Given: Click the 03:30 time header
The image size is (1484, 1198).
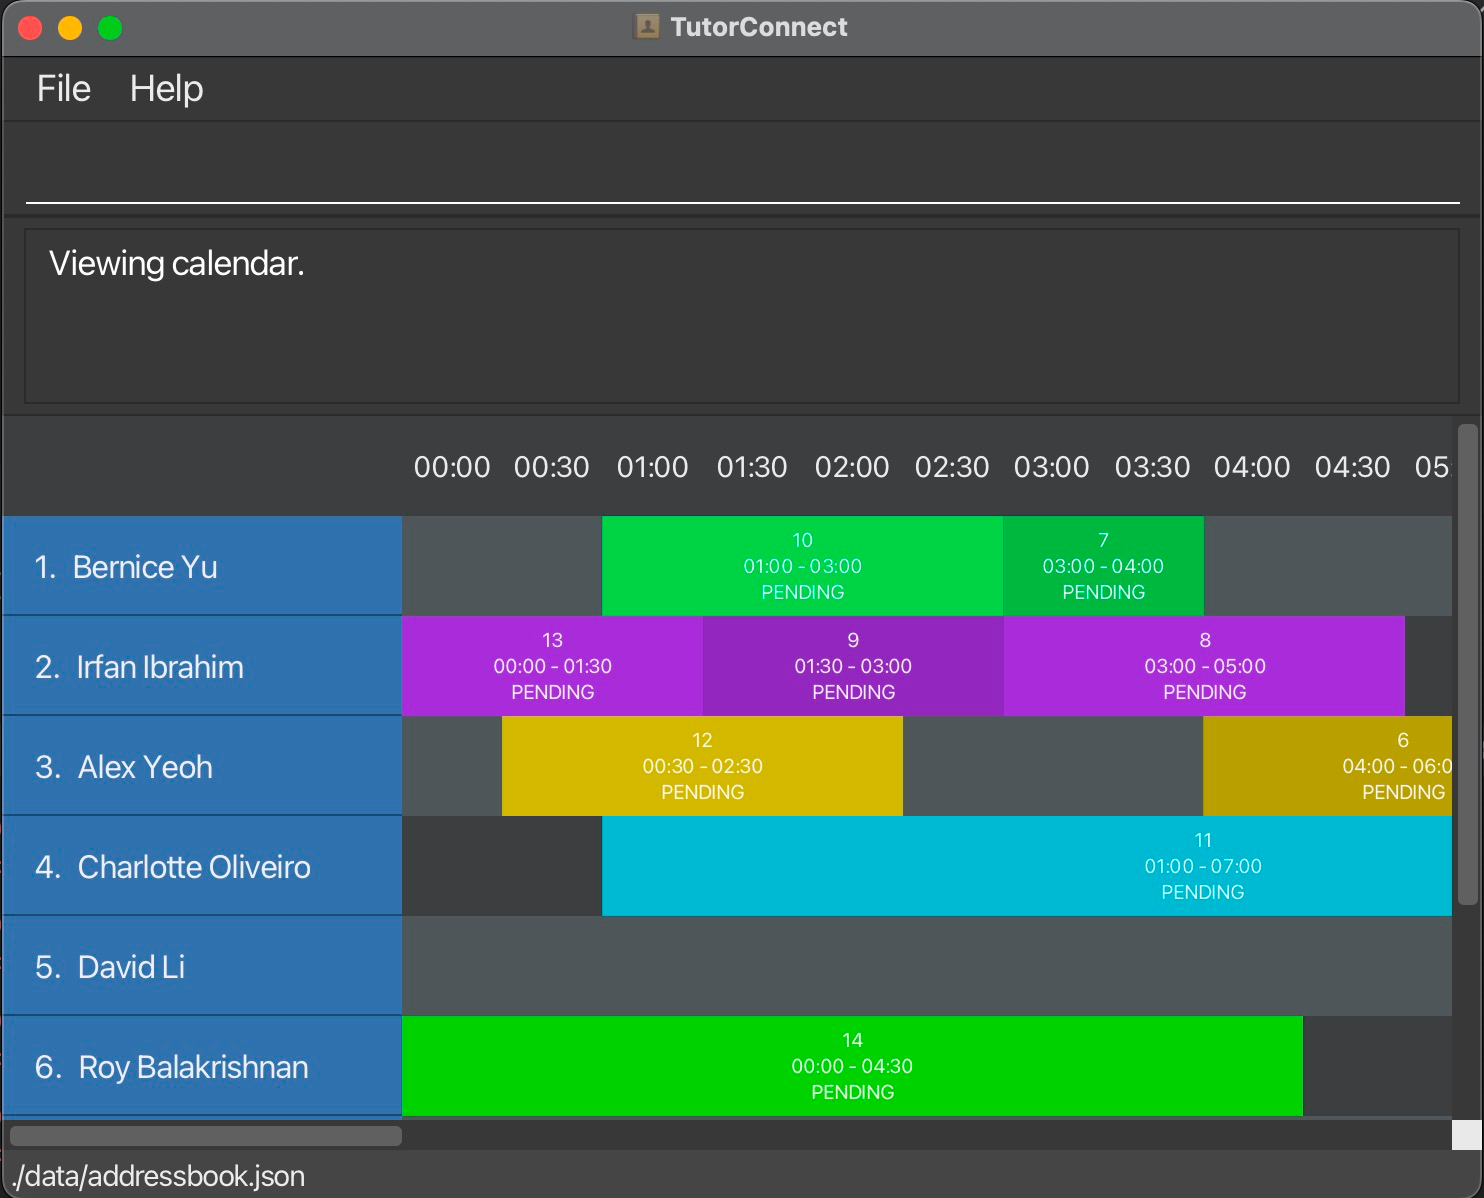Looking at the screenshot, I should (x=1152, y=467).
